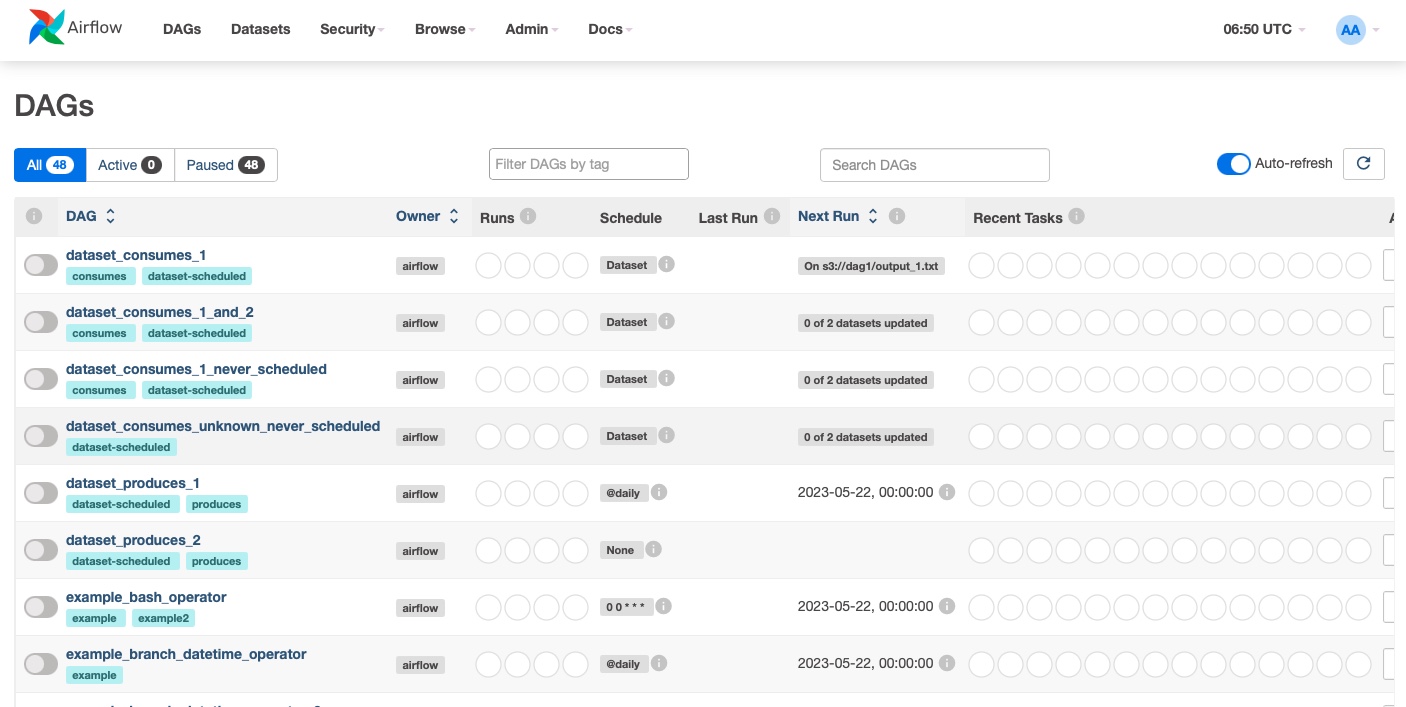Click info icon in the toggle column header
This screenshot has height=707, width=1406.
(34, 216)
